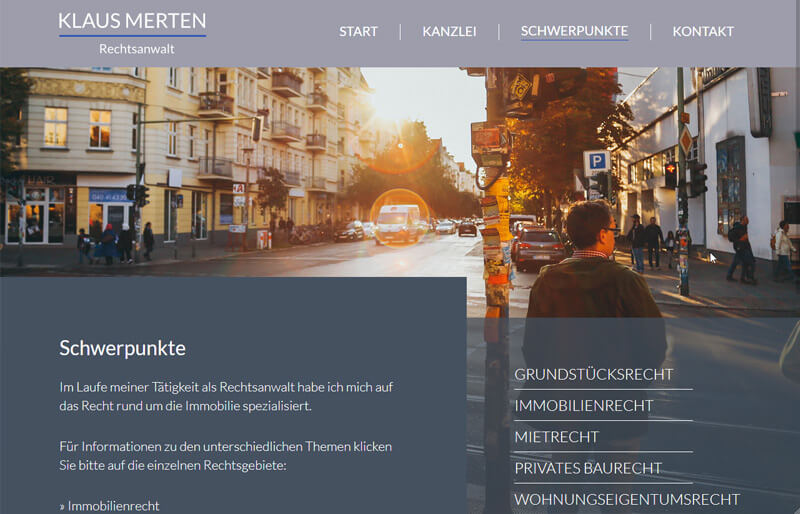Viewport: 800px width, 514px height.
Task: Open WOHNUNGSEIGENTUMSRECHT topic link
Action: click(x=627, y=499)
